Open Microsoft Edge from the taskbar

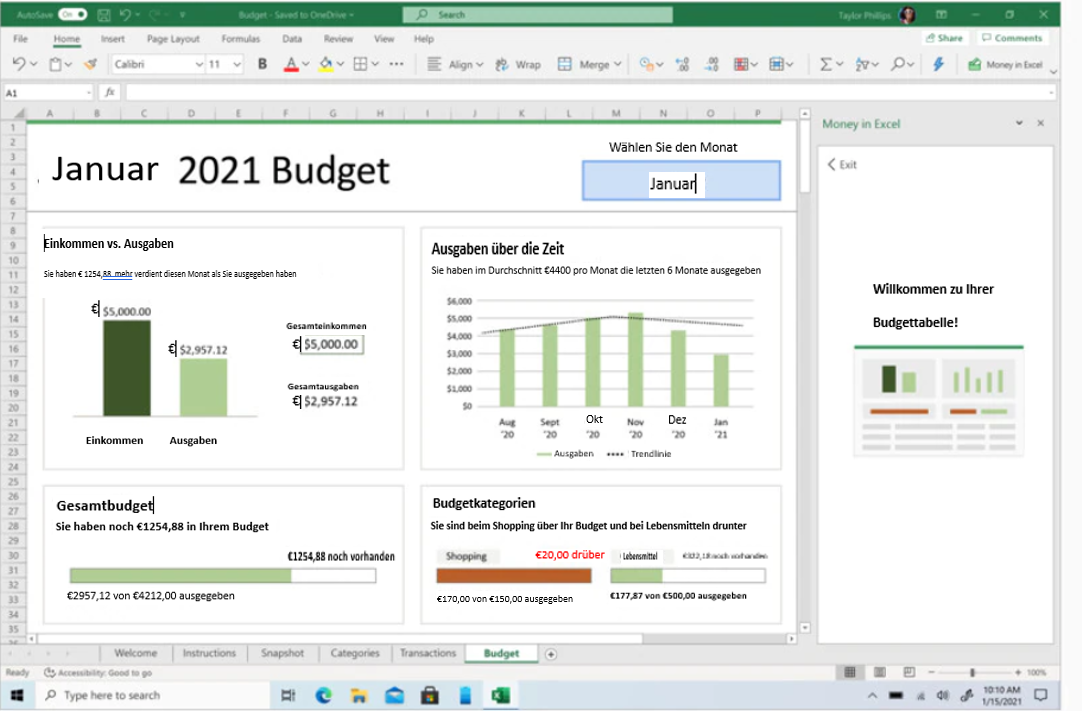pyautogui.click(x=324, y=695)
